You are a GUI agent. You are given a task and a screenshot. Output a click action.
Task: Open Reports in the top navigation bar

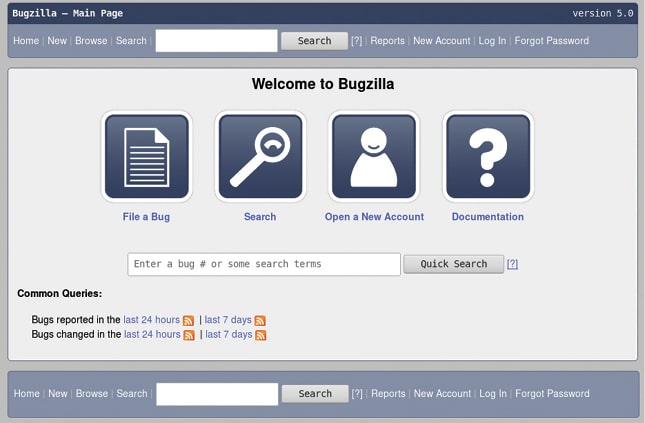387,41
